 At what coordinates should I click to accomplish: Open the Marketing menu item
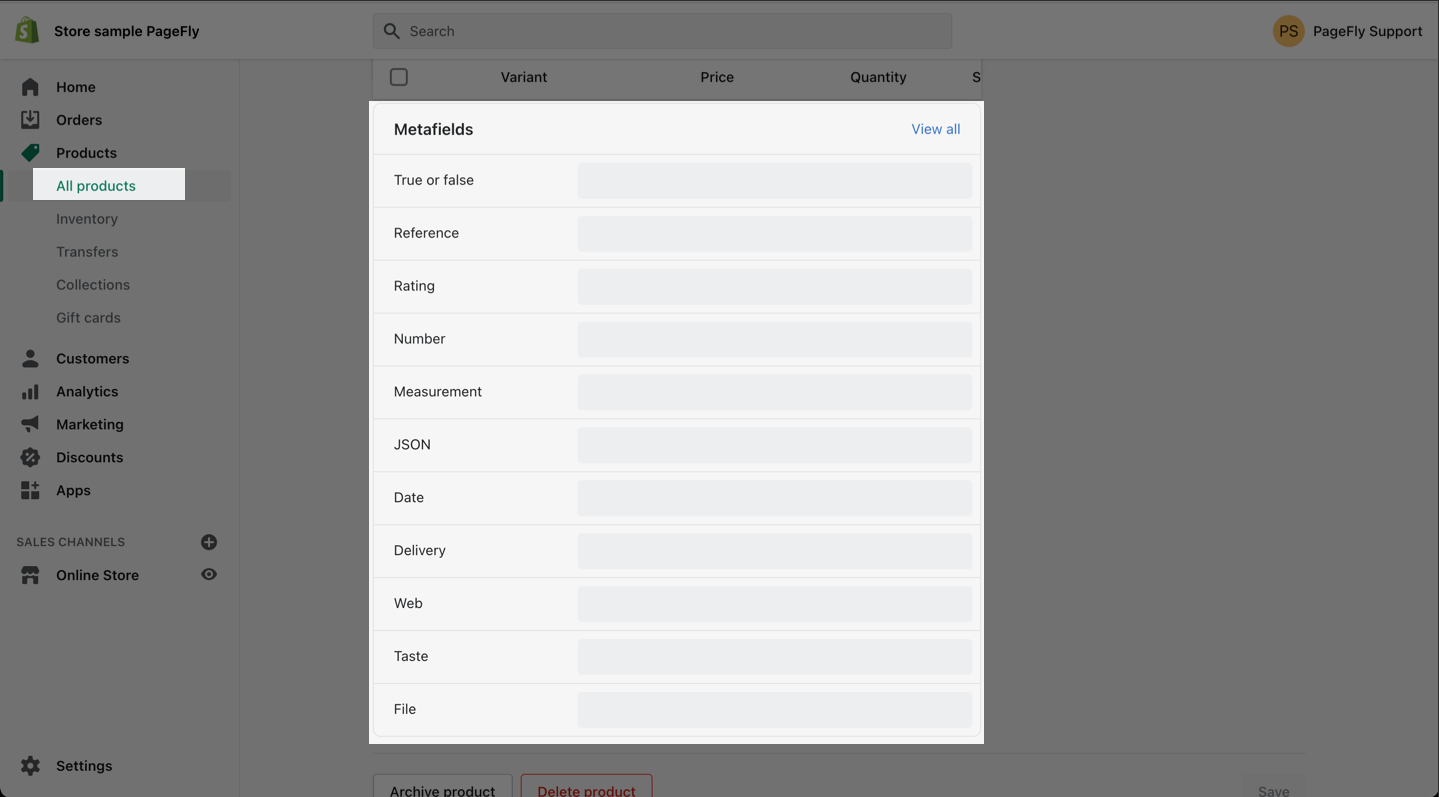click(x=90, y=424)
